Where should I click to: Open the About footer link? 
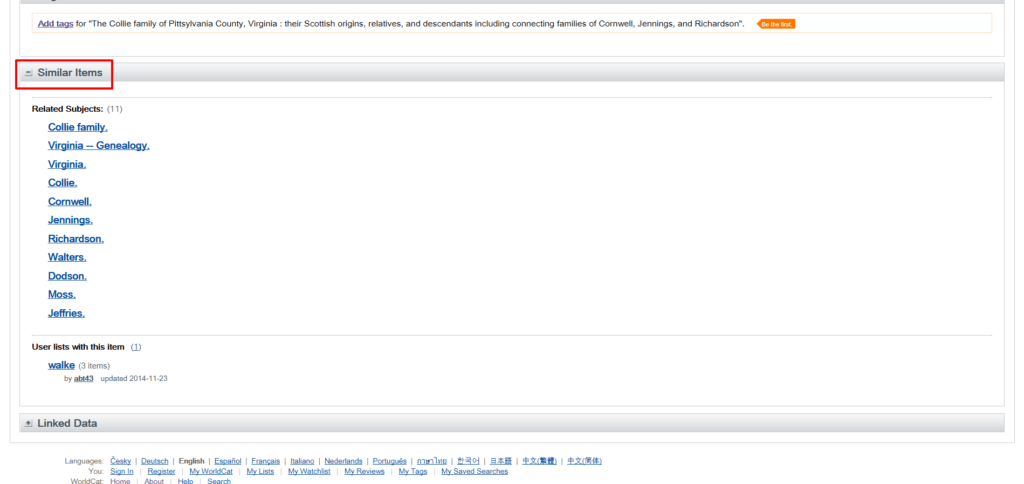coord(154,481)
